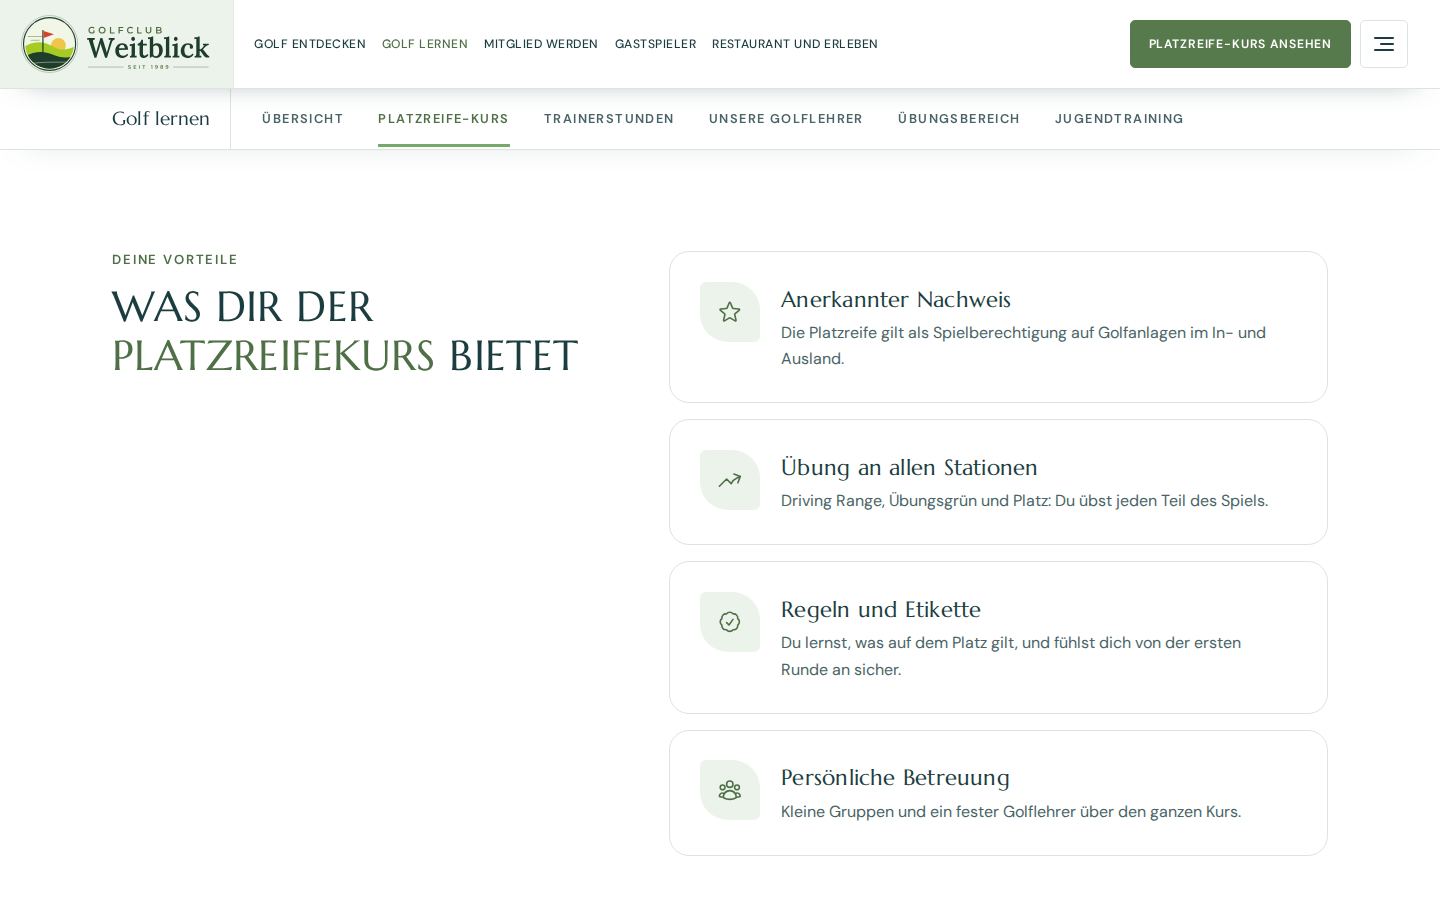Click Platzreife-Kurs ansehen button
Image resolution: width=1440 pixels, height=900 pixels.
(1240, 44)
